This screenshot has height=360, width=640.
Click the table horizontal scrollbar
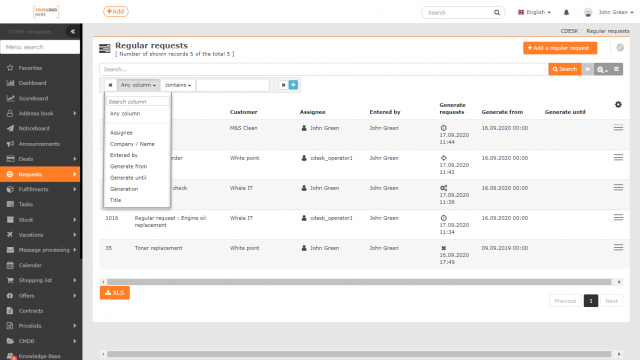359,282
